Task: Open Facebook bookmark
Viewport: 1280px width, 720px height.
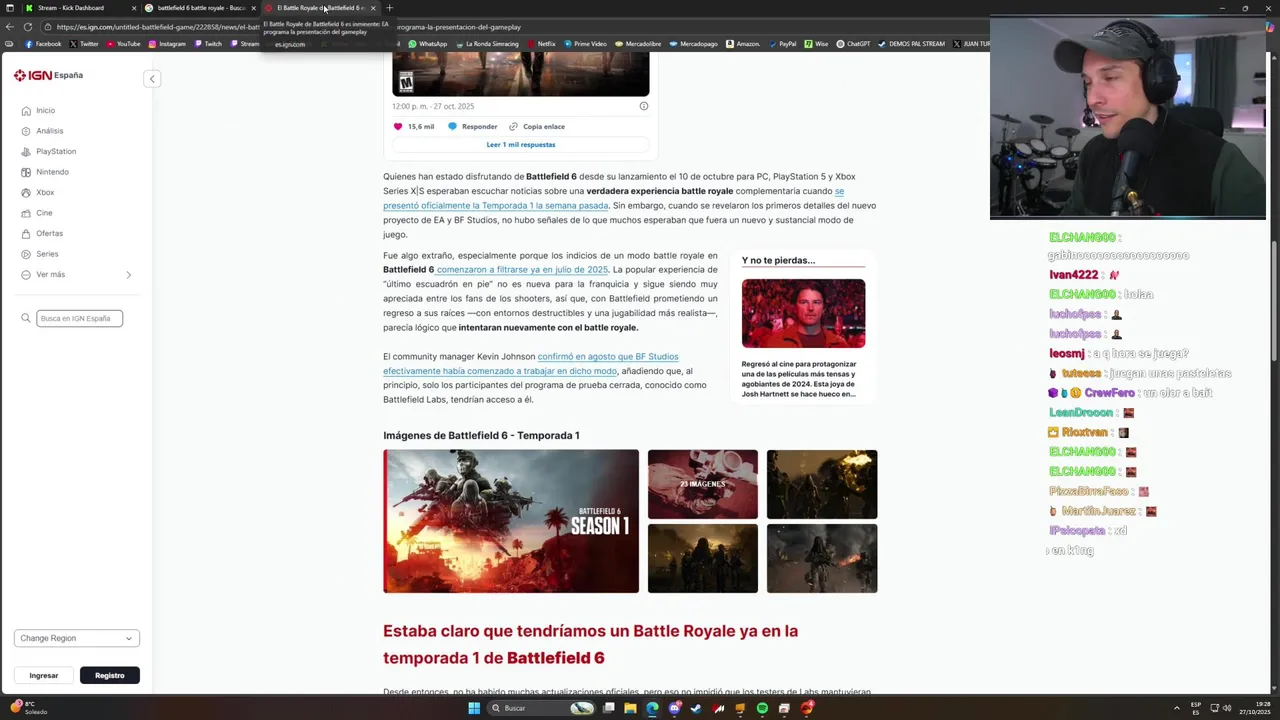Action: coord(42,44)
